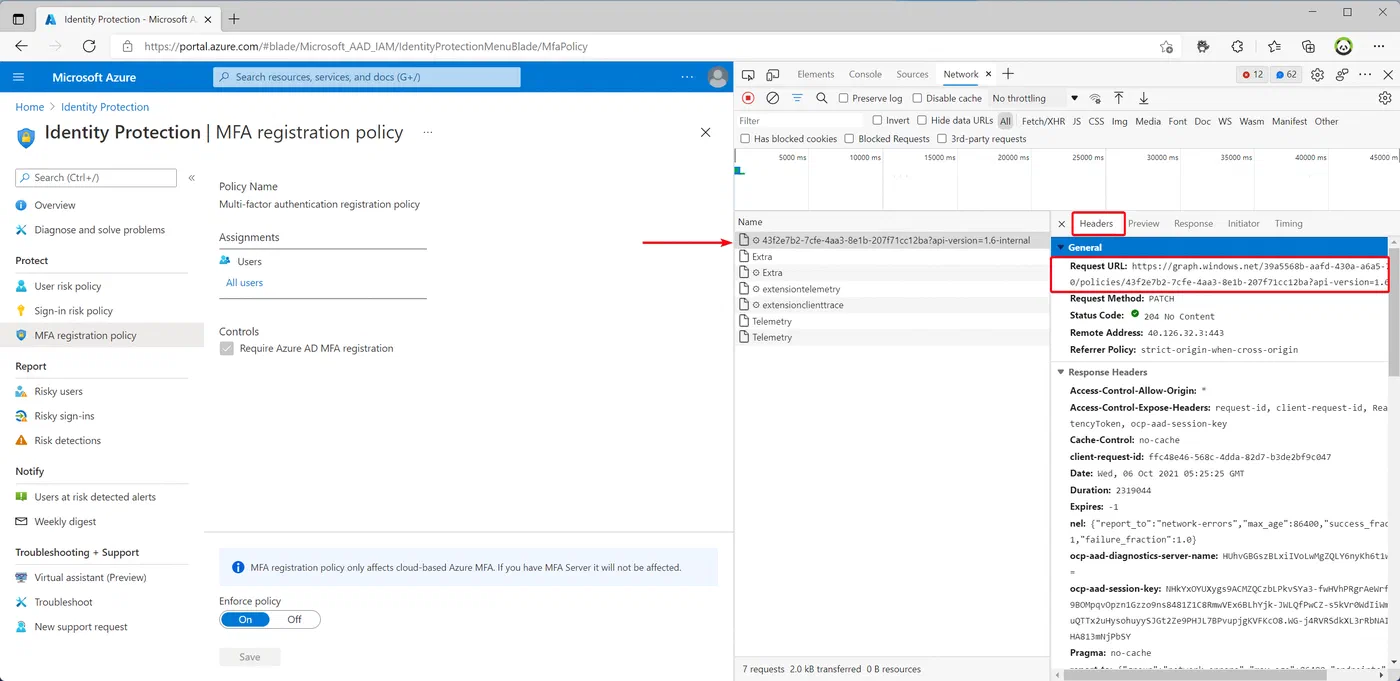Open network conditions wifi icon
1400x681 pixels.
tap(1095, 98)
